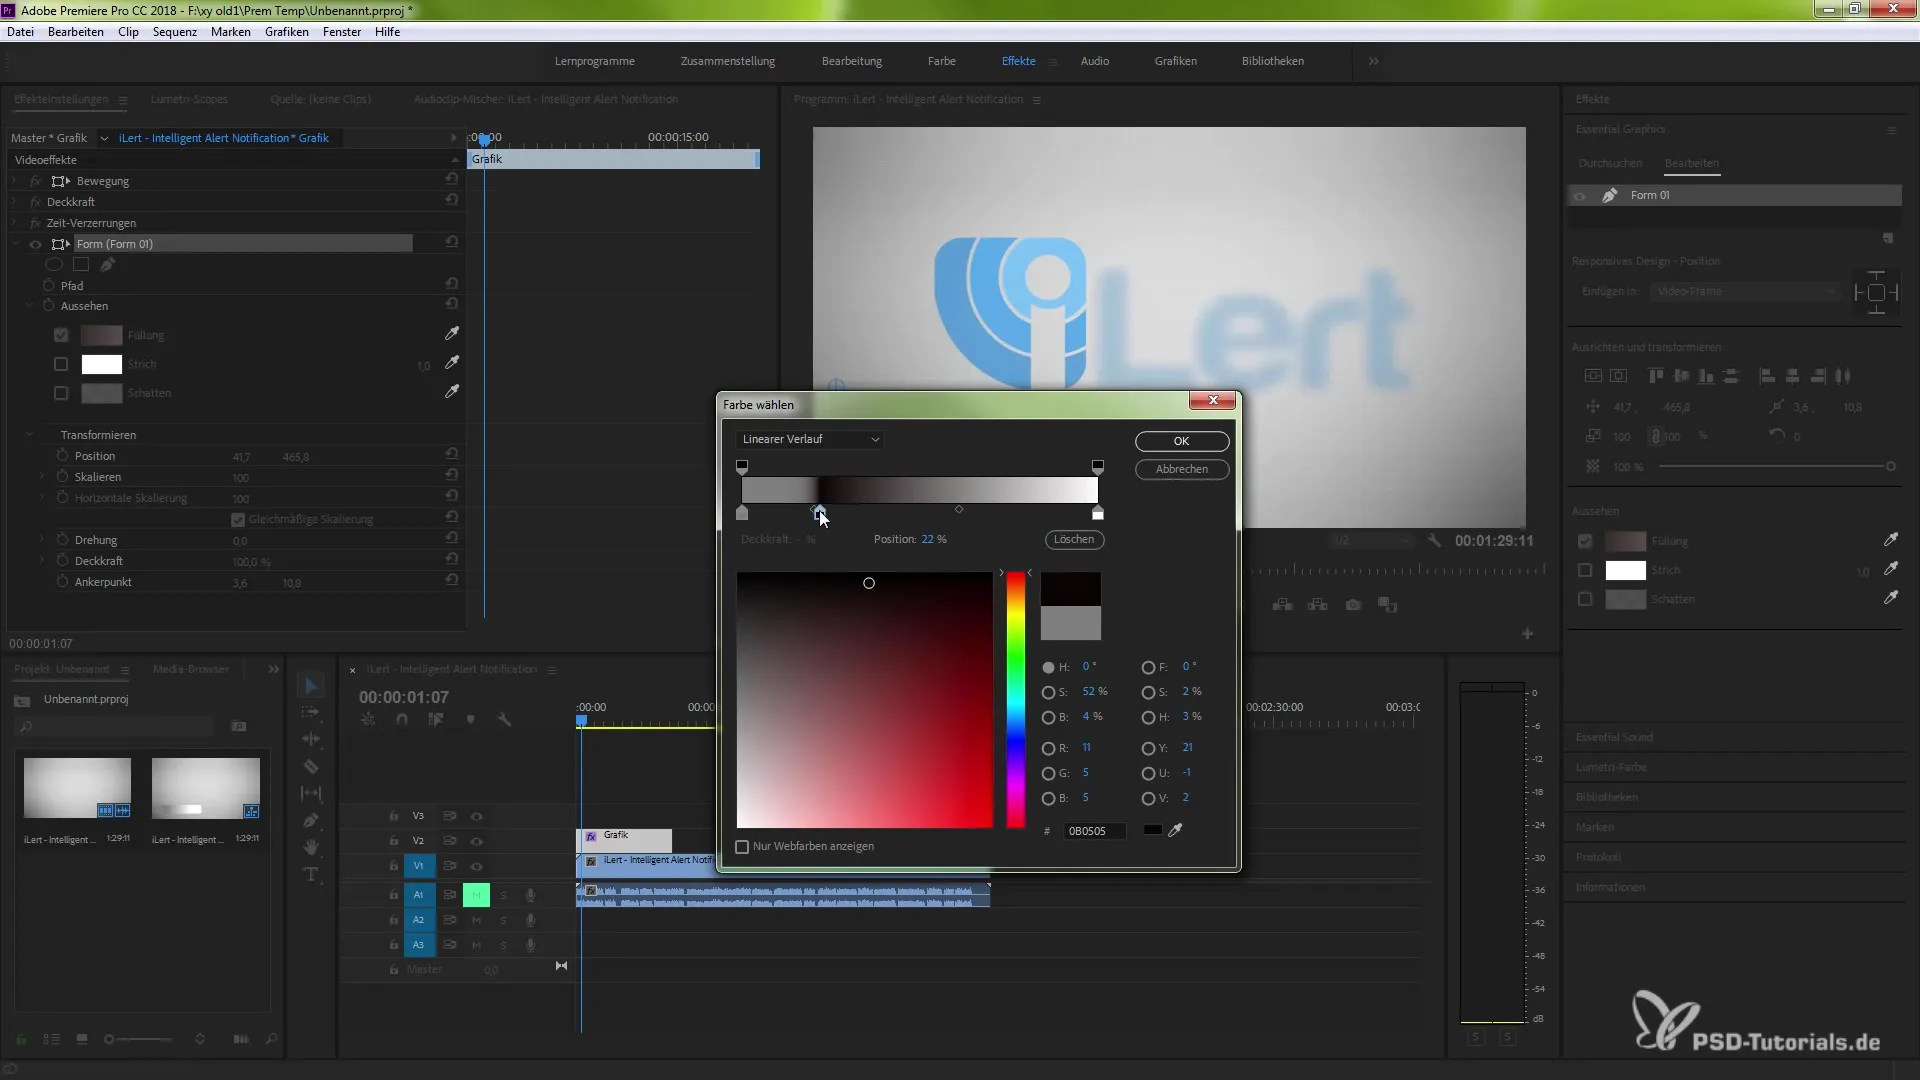Viewport: 1920px width, 1080px height.
Task: Click the Strich eyedropper in Effekteinstellungen
Action: point(452,362)
